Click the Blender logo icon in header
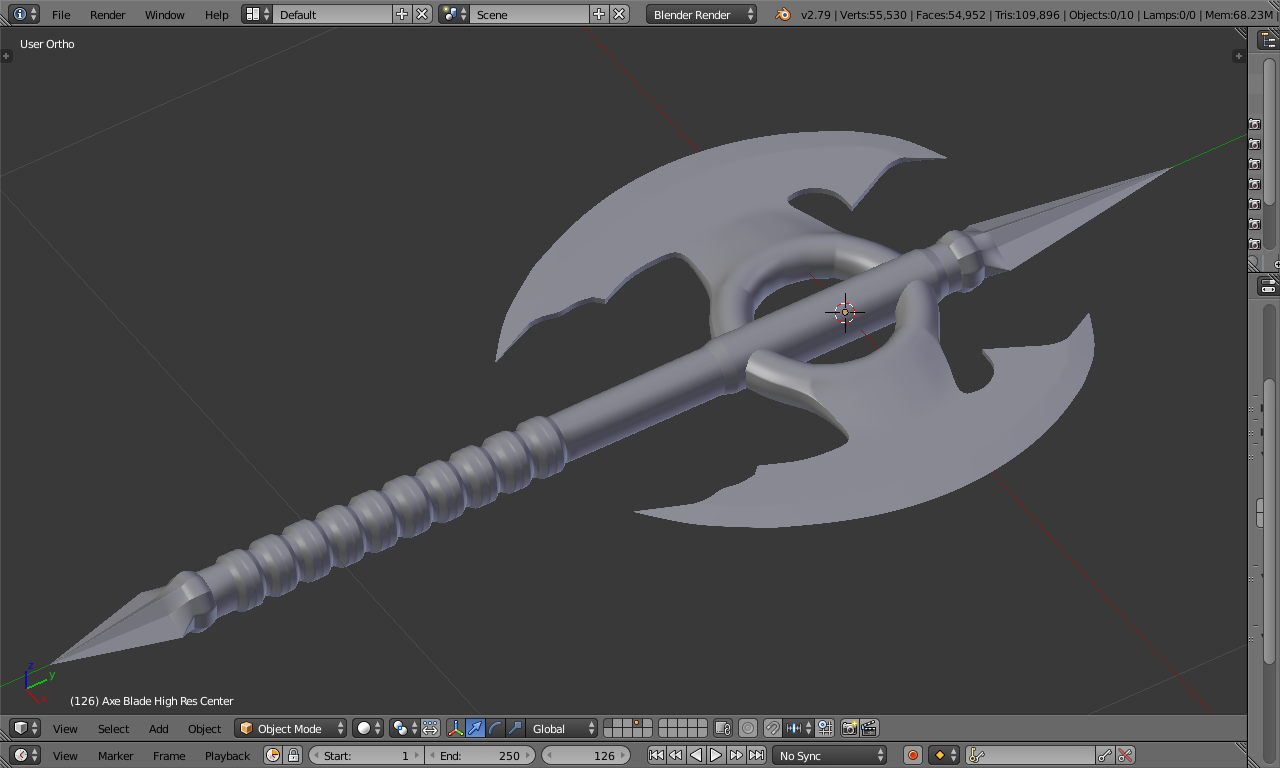Image resolution: width=1280 pixels, height=768 pixels. click(783, 14)
